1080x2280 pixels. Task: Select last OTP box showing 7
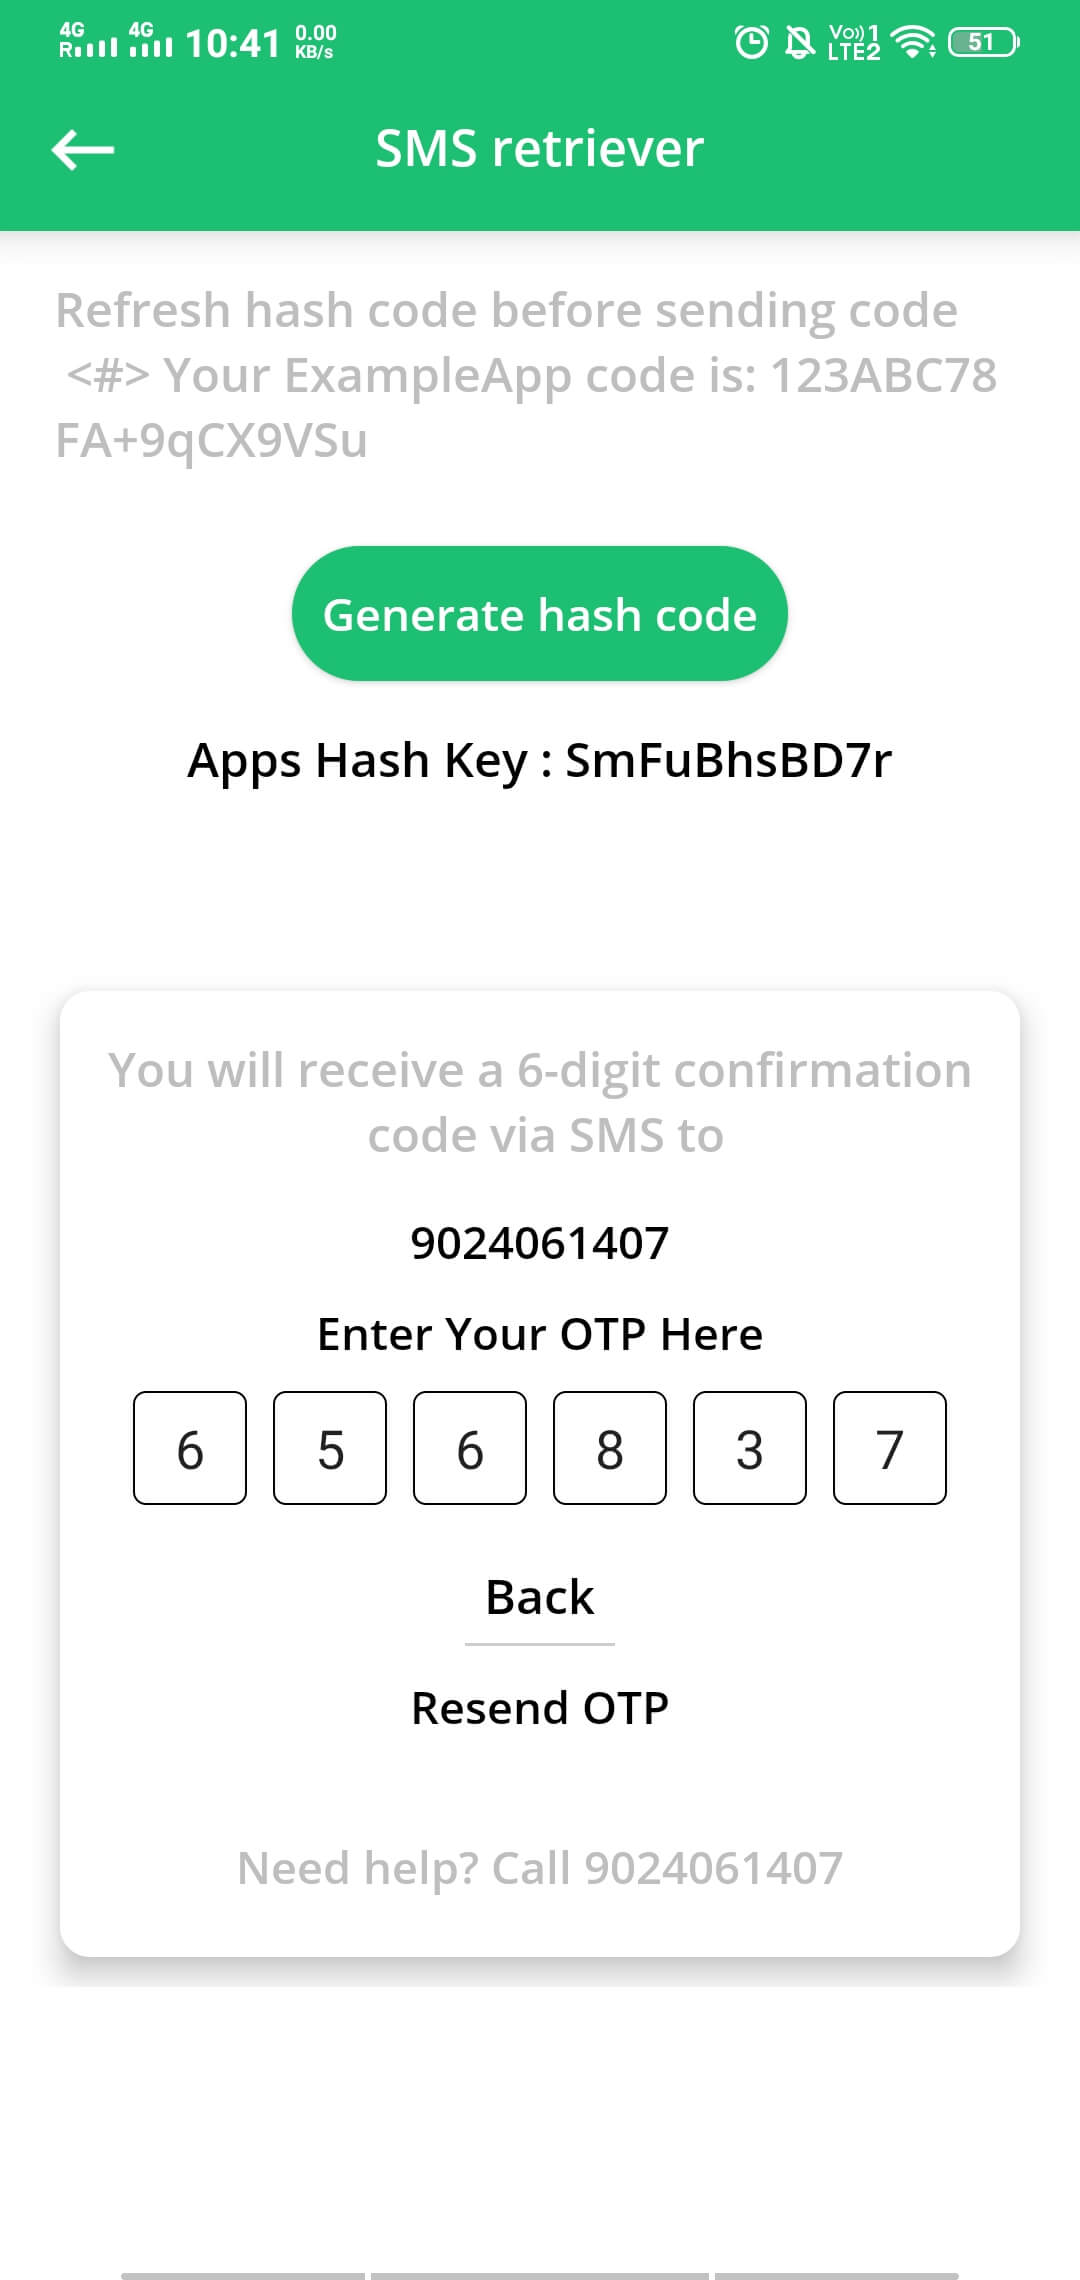pyautogui.click(x=890, y=1448)
